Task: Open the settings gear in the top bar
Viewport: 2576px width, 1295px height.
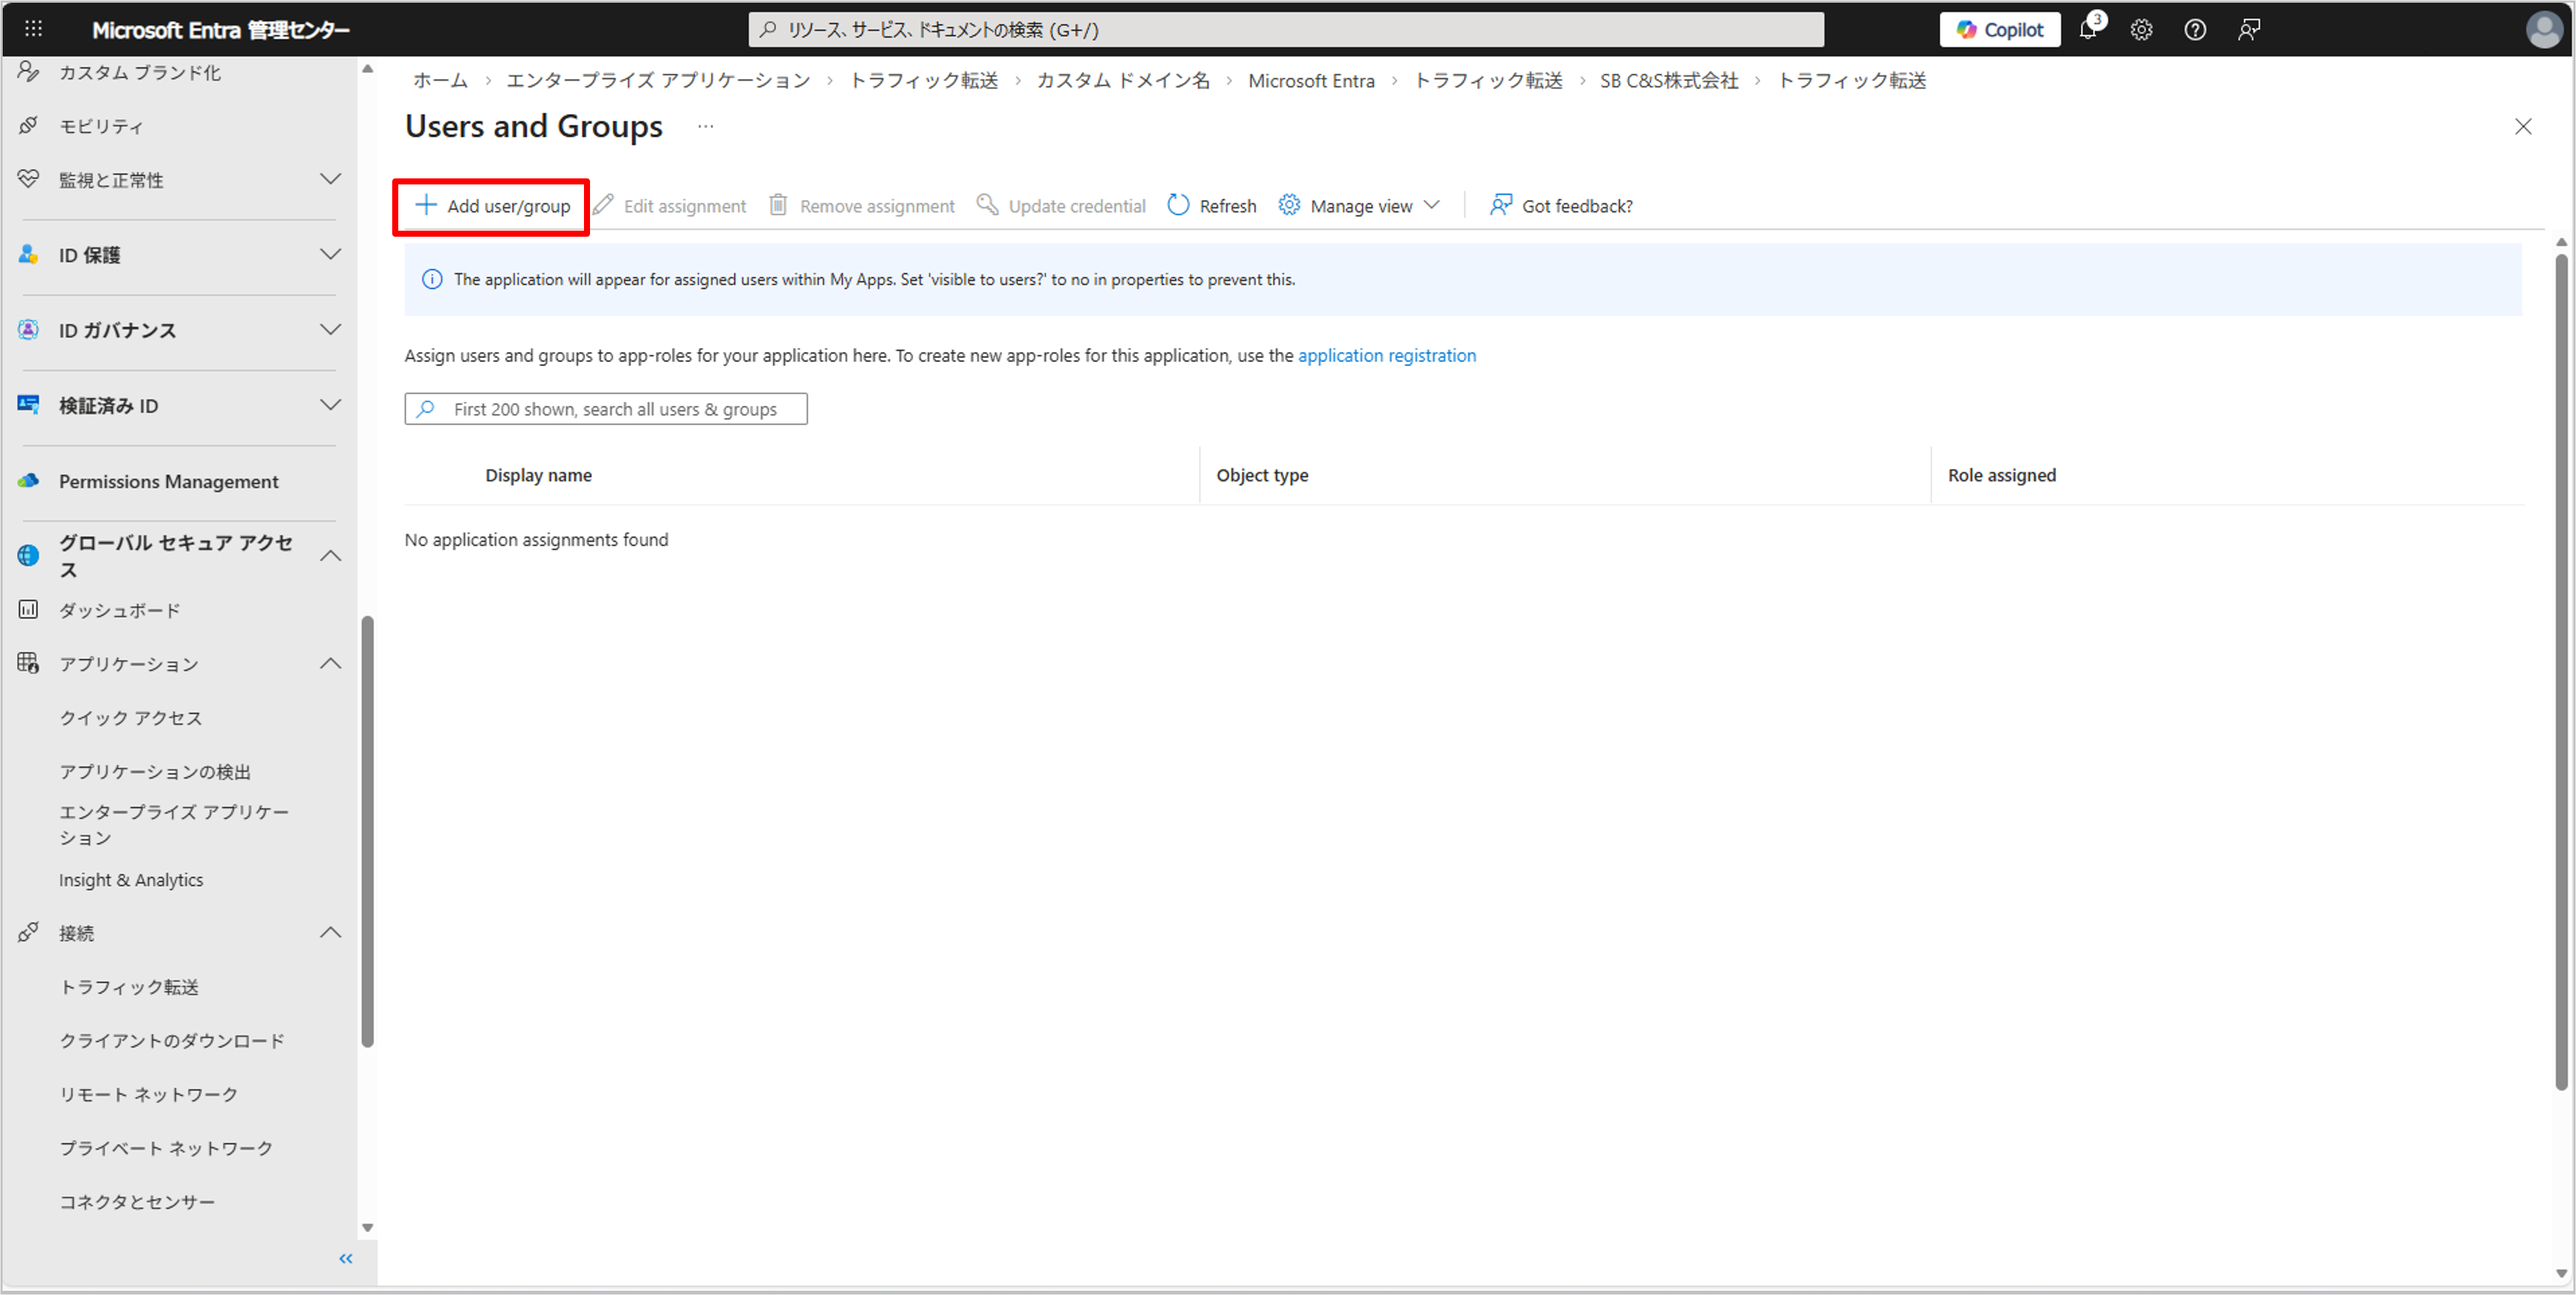Action: point(2141,30)
